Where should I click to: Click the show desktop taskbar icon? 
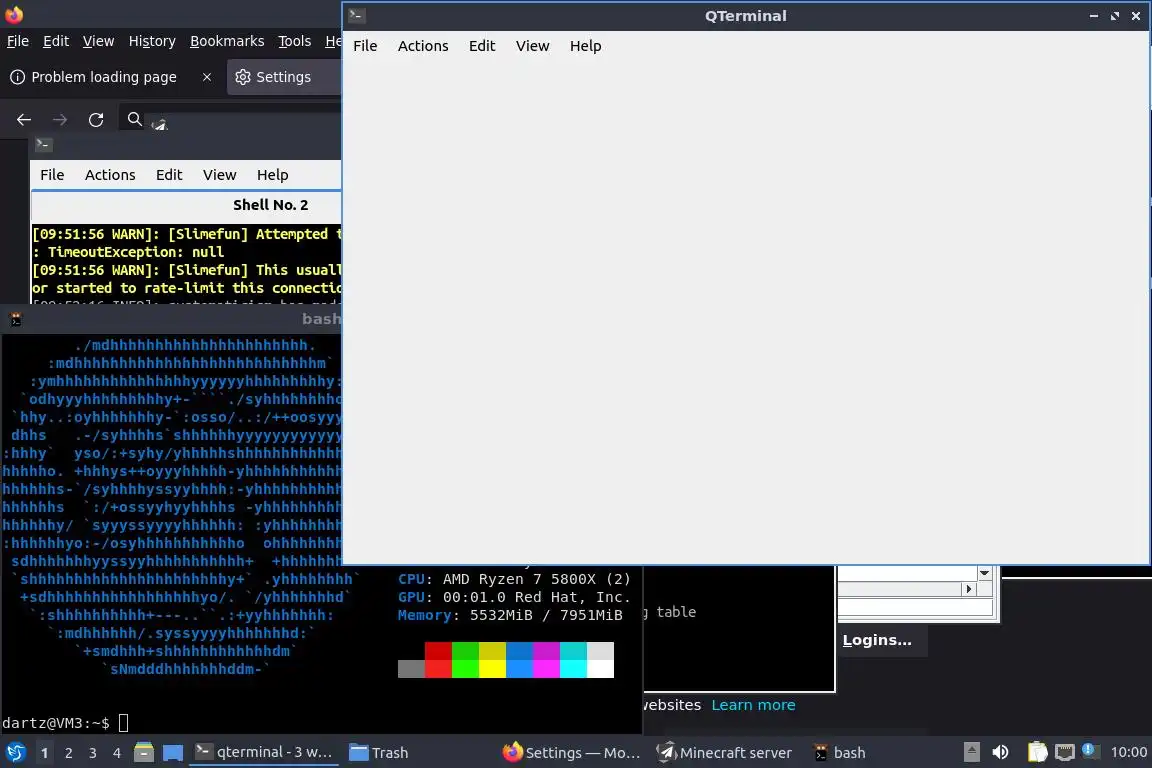pyautogui.click(x=173, y=753)
